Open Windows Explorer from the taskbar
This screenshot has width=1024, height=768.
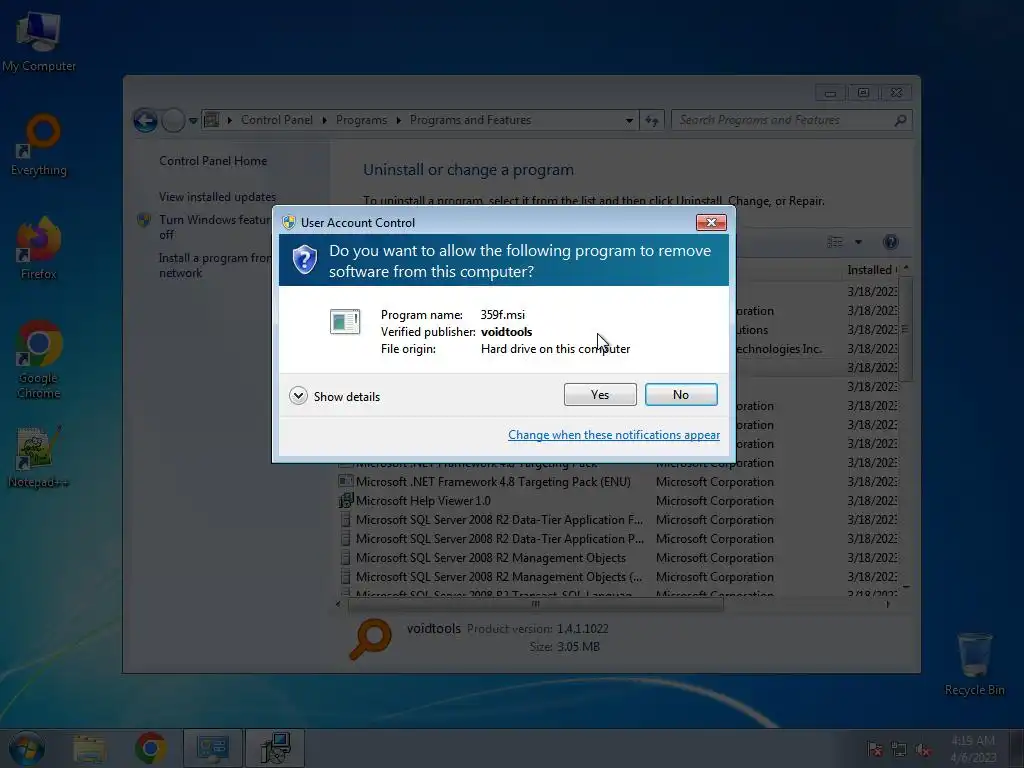click(x=89, y=748)
